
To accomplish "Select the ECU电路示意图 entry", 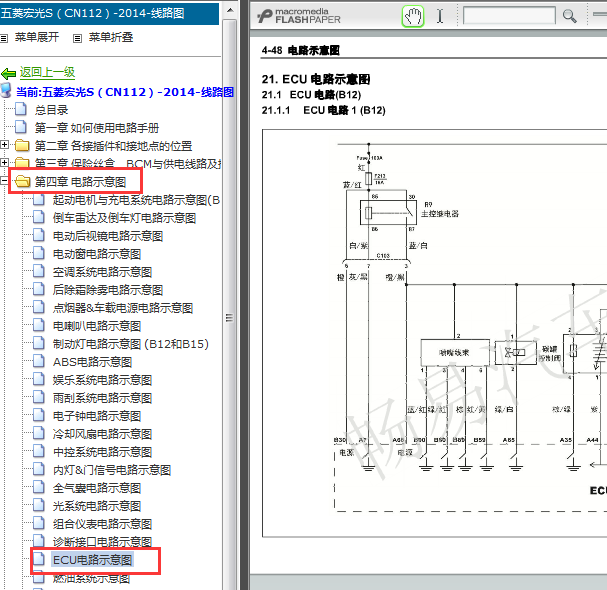I will (x=93, y=560).
